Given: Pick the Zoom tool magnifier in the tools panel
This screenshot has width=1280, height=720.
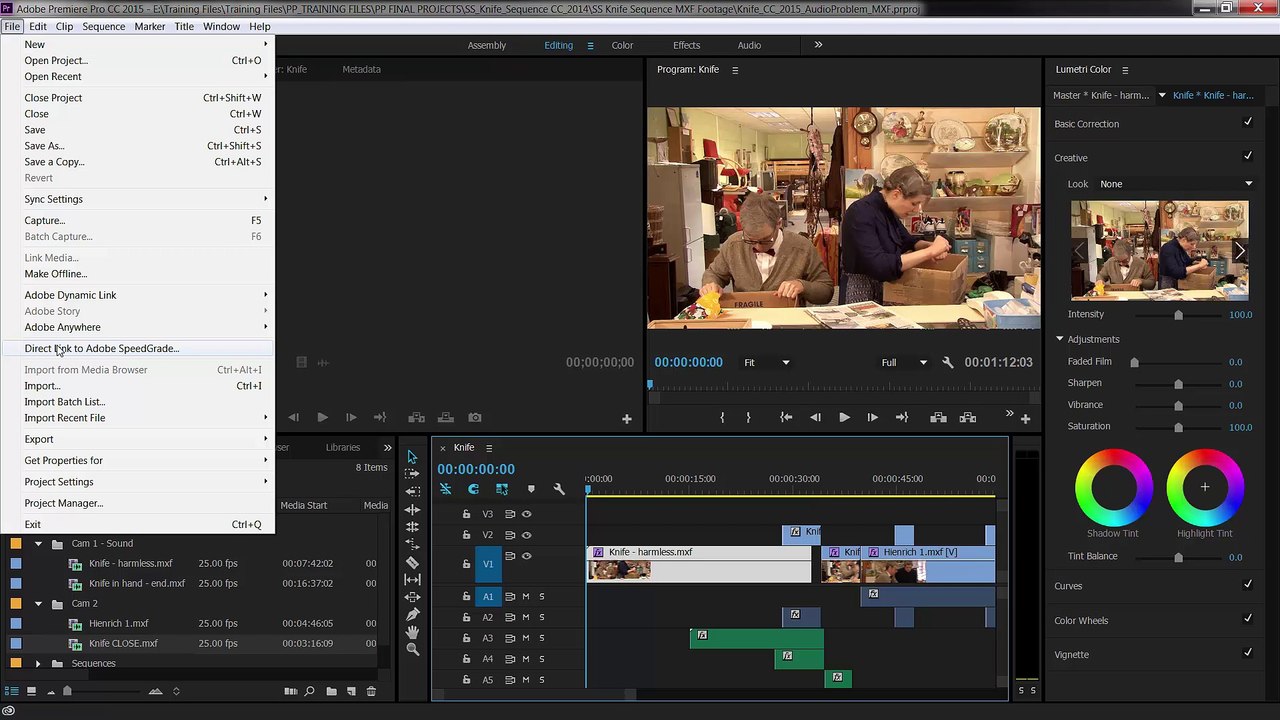Looking at the screenshot, I should tap(412, 649).
